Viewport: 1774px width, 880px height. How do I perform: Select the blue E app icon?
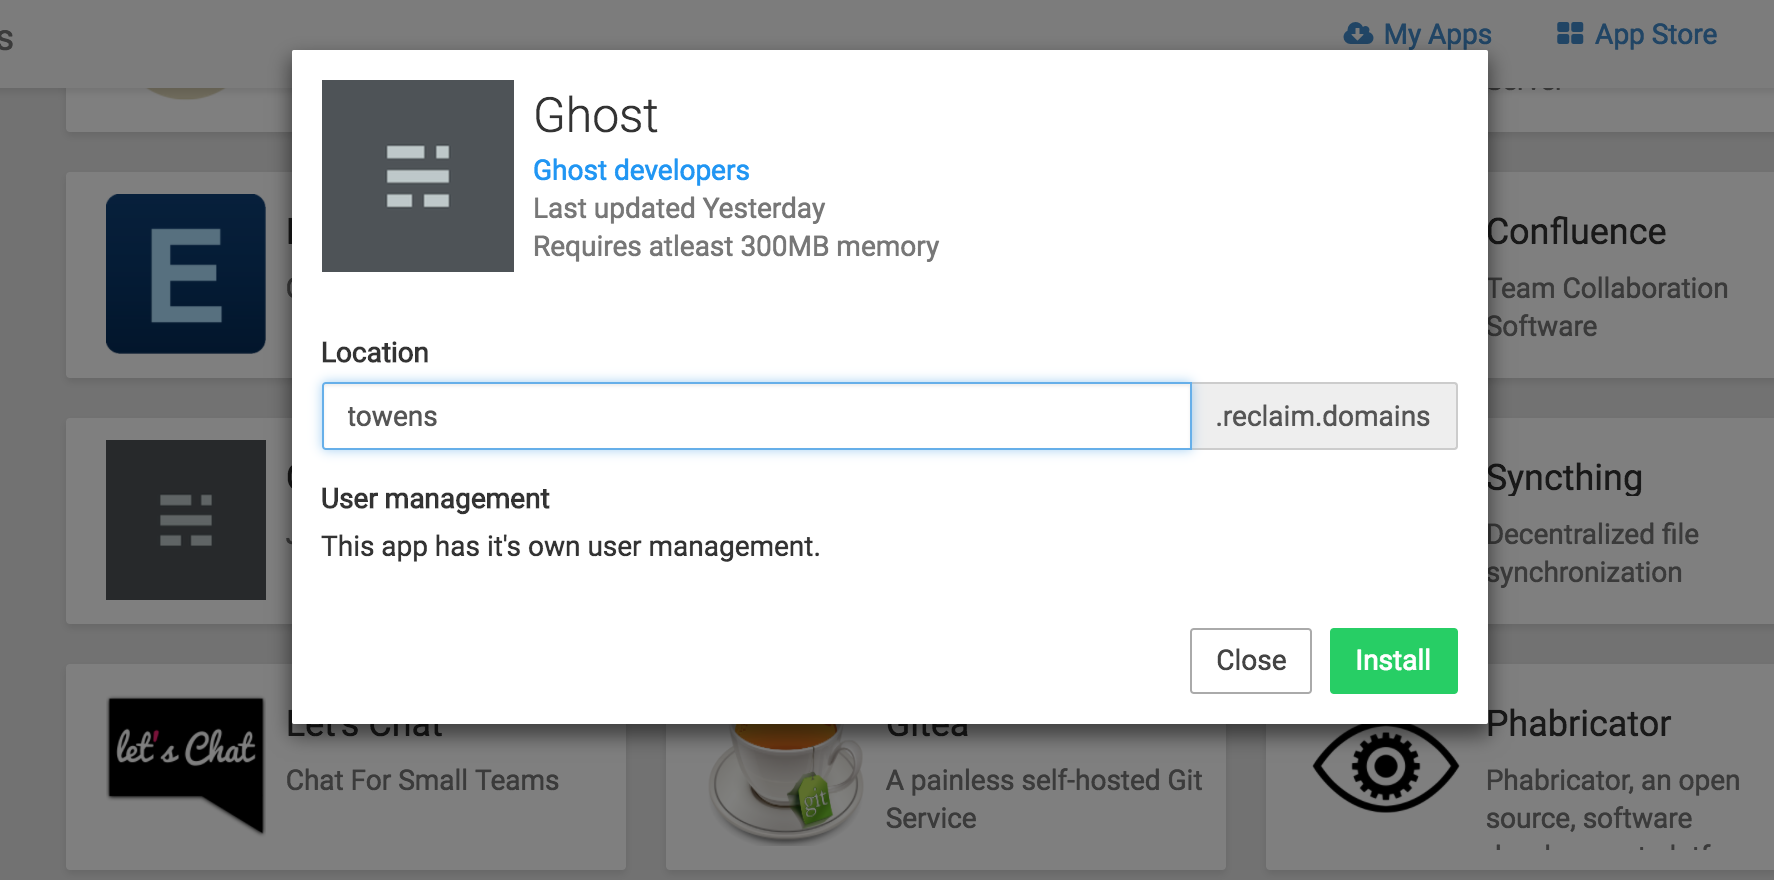click(x=186, y=274)
